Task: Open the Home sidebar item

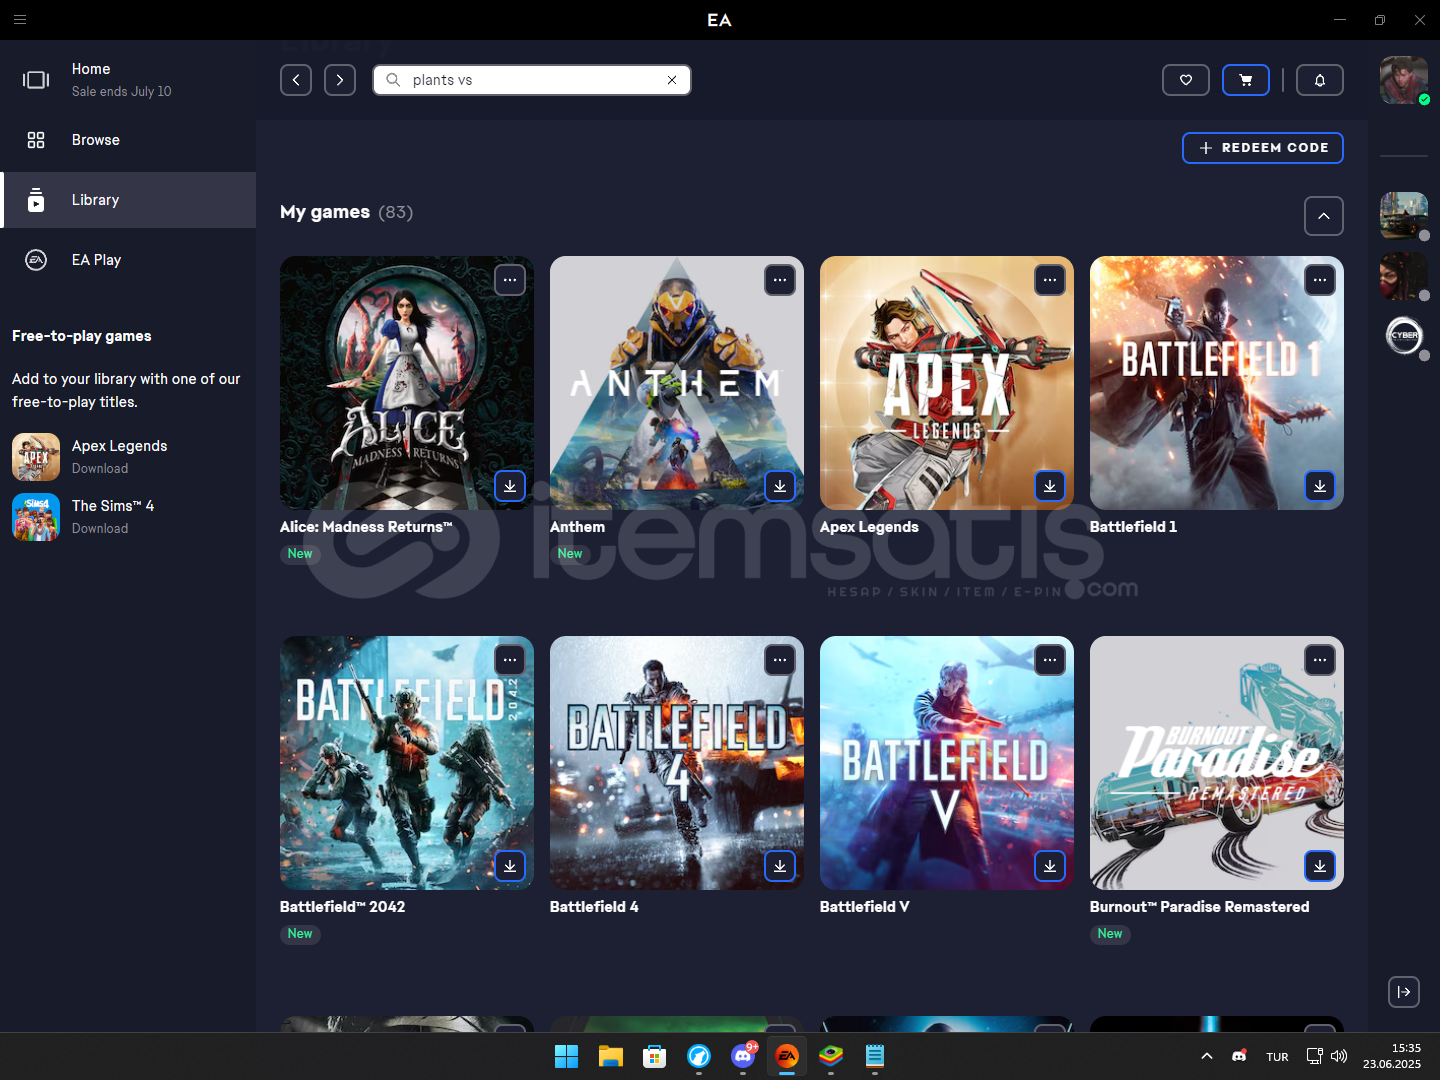Action: click(128, 80)
